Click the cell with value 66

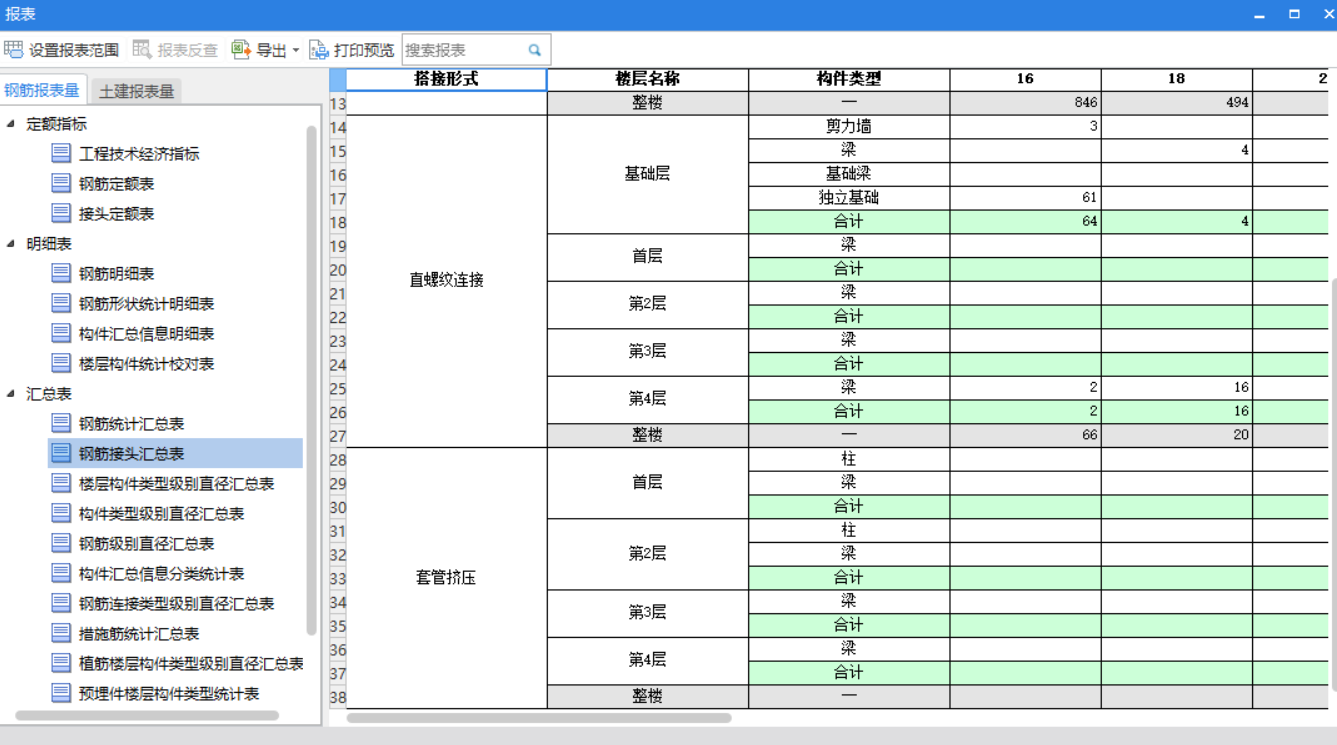click(x=1025, y=435)
